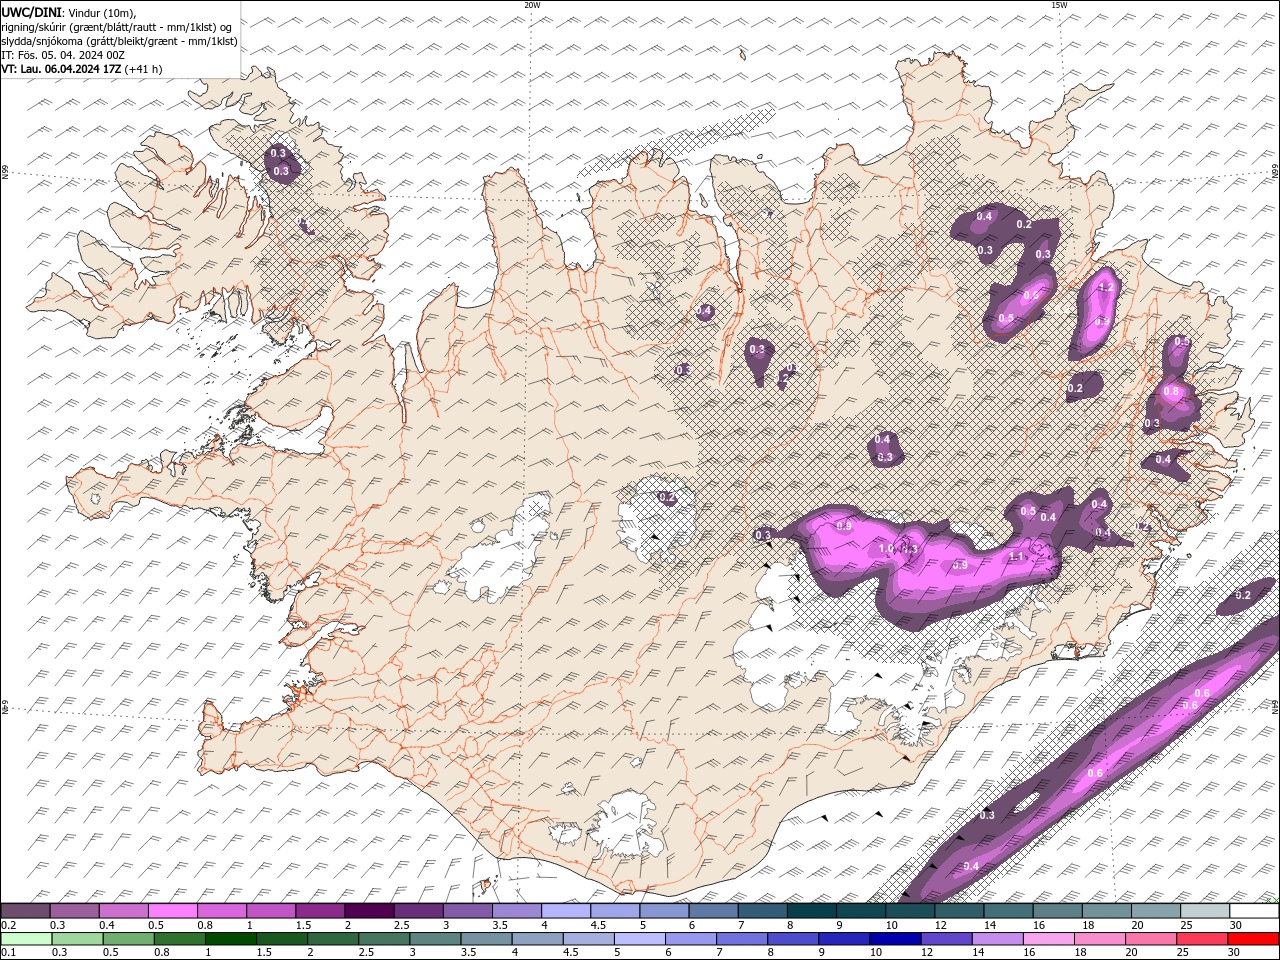
Task: Click the light blue snow swatch at 4
Action: (x=566, y=911)
